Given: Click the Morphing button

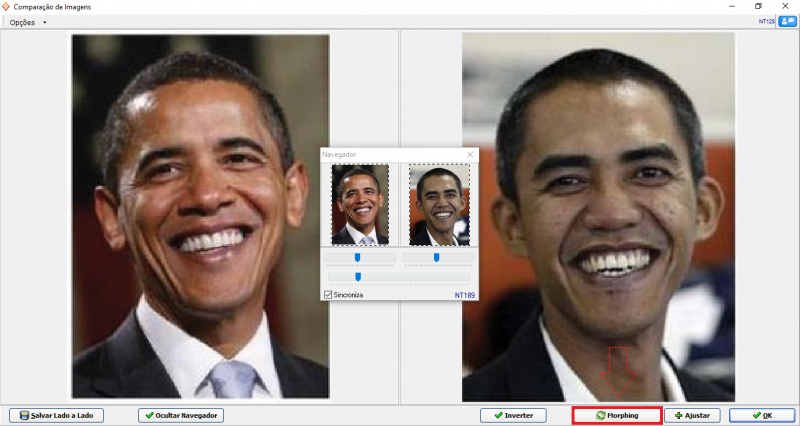Looking at the screenshot, I should point(617,415).
